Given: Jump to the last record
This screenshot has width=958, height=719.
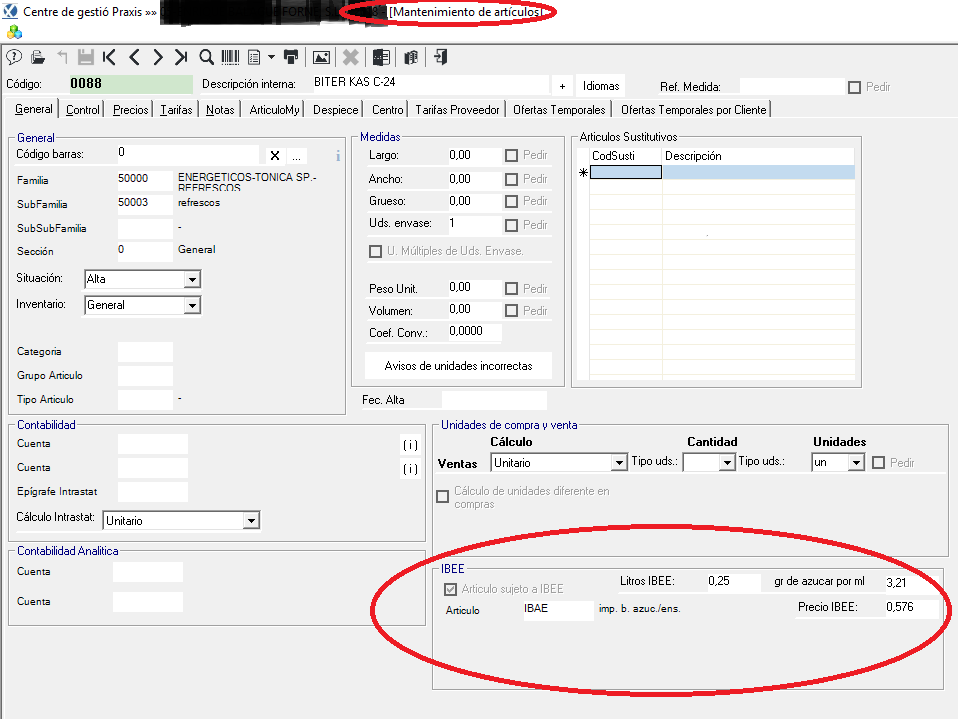Looking at the screenshot, I should pyautogui.click(x=181, y=57).
